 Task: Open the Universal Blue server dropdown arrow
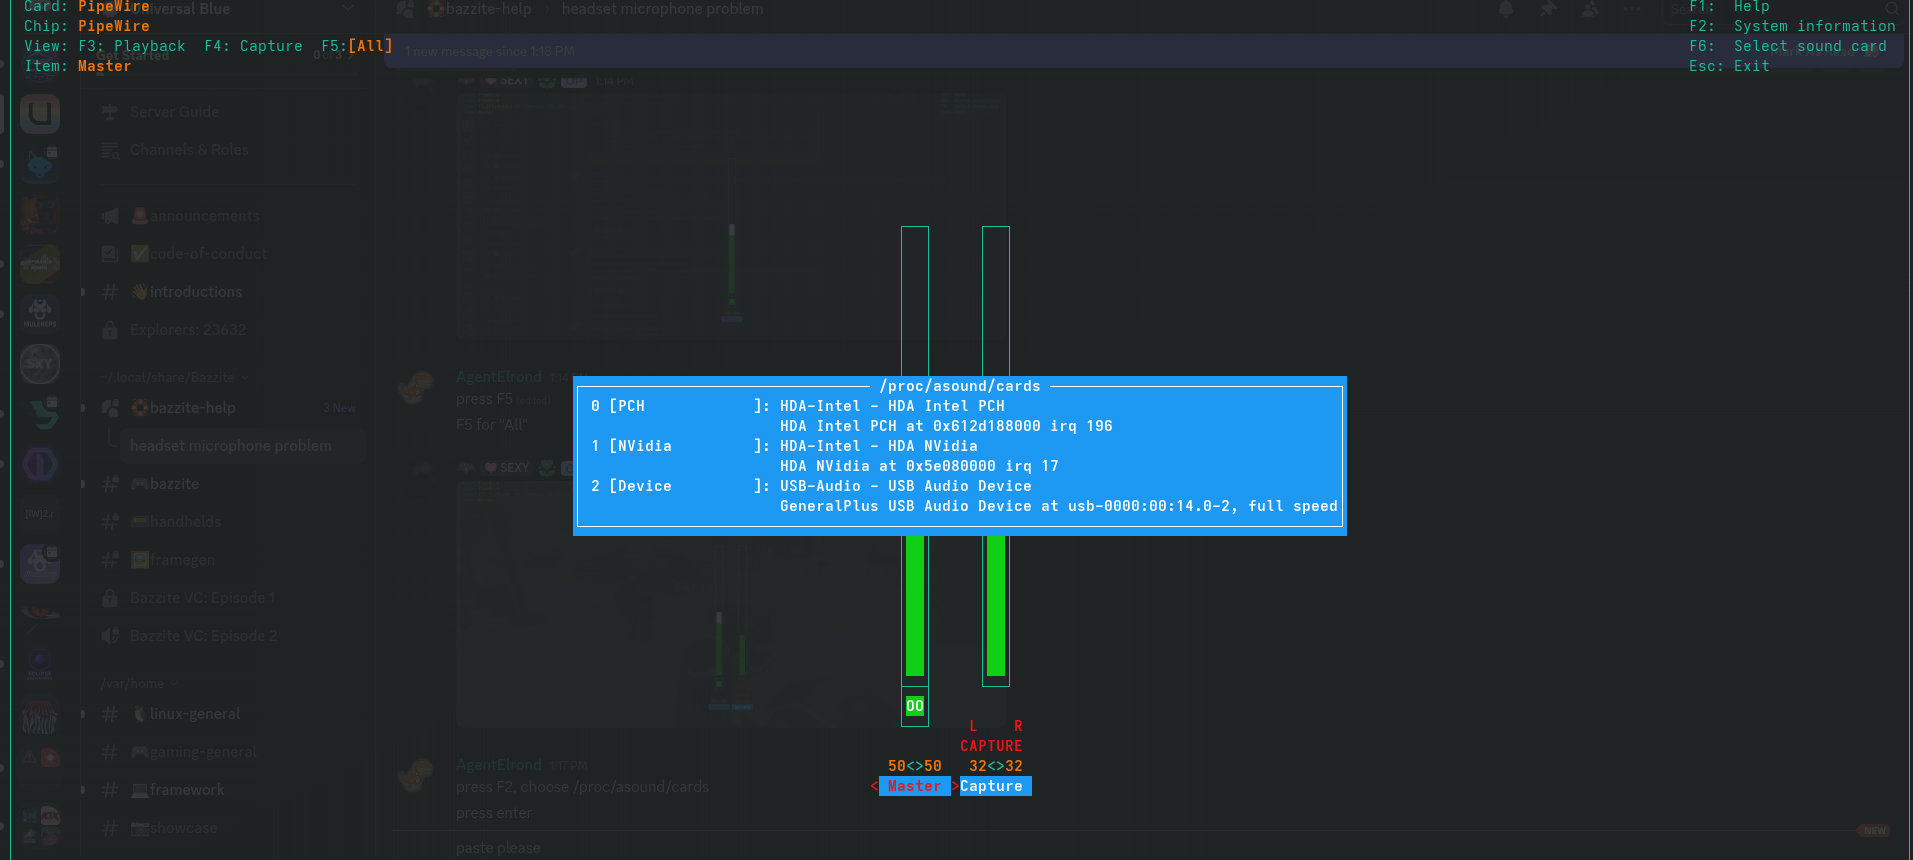348,8
